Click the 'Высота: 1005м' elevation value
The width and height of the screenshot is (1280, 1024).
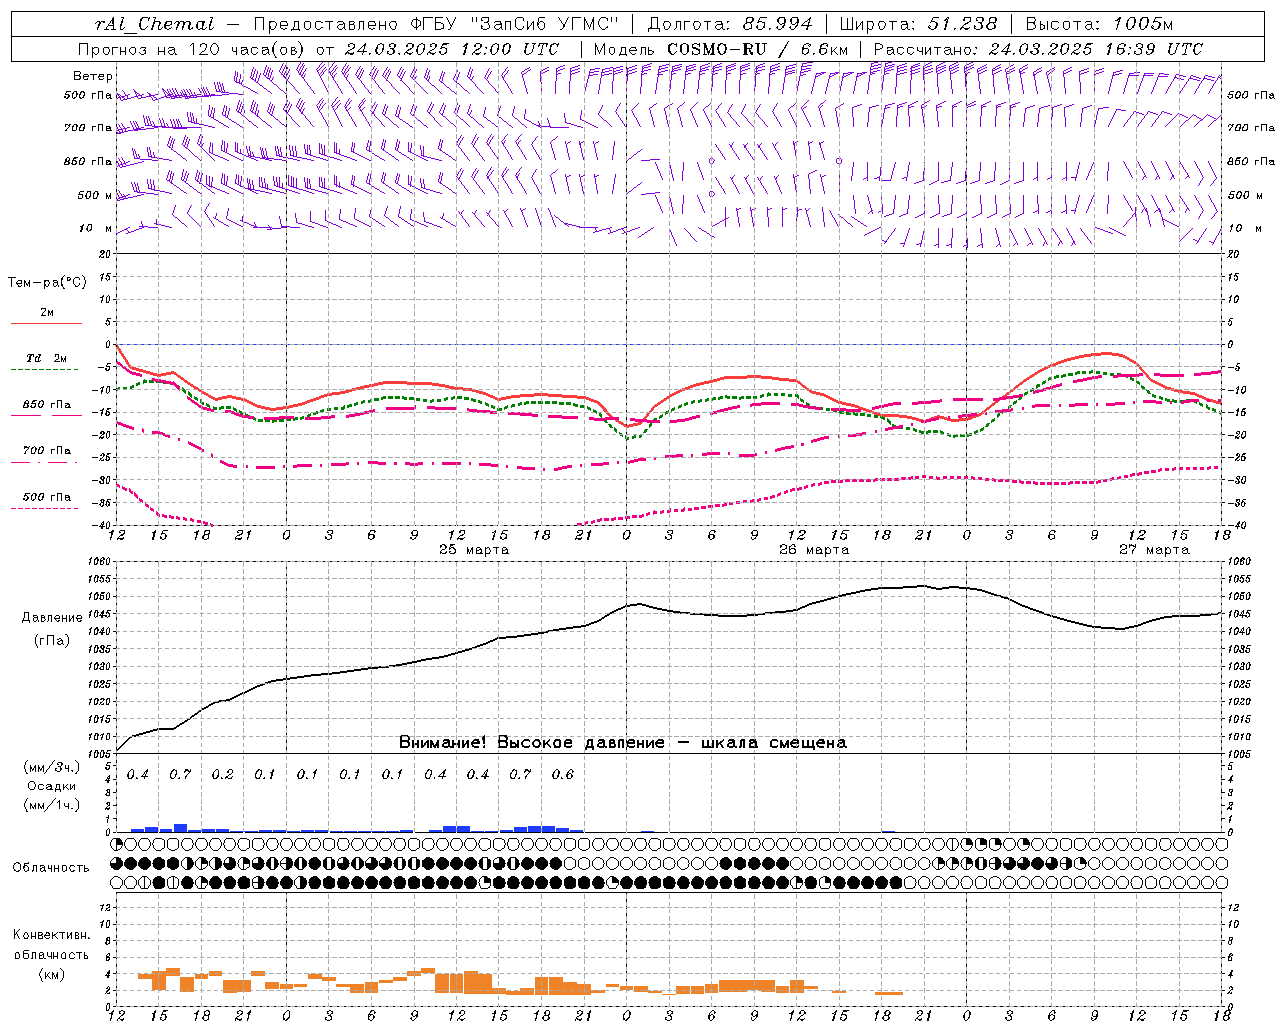pyautogui.click(x=1099, y=24)
